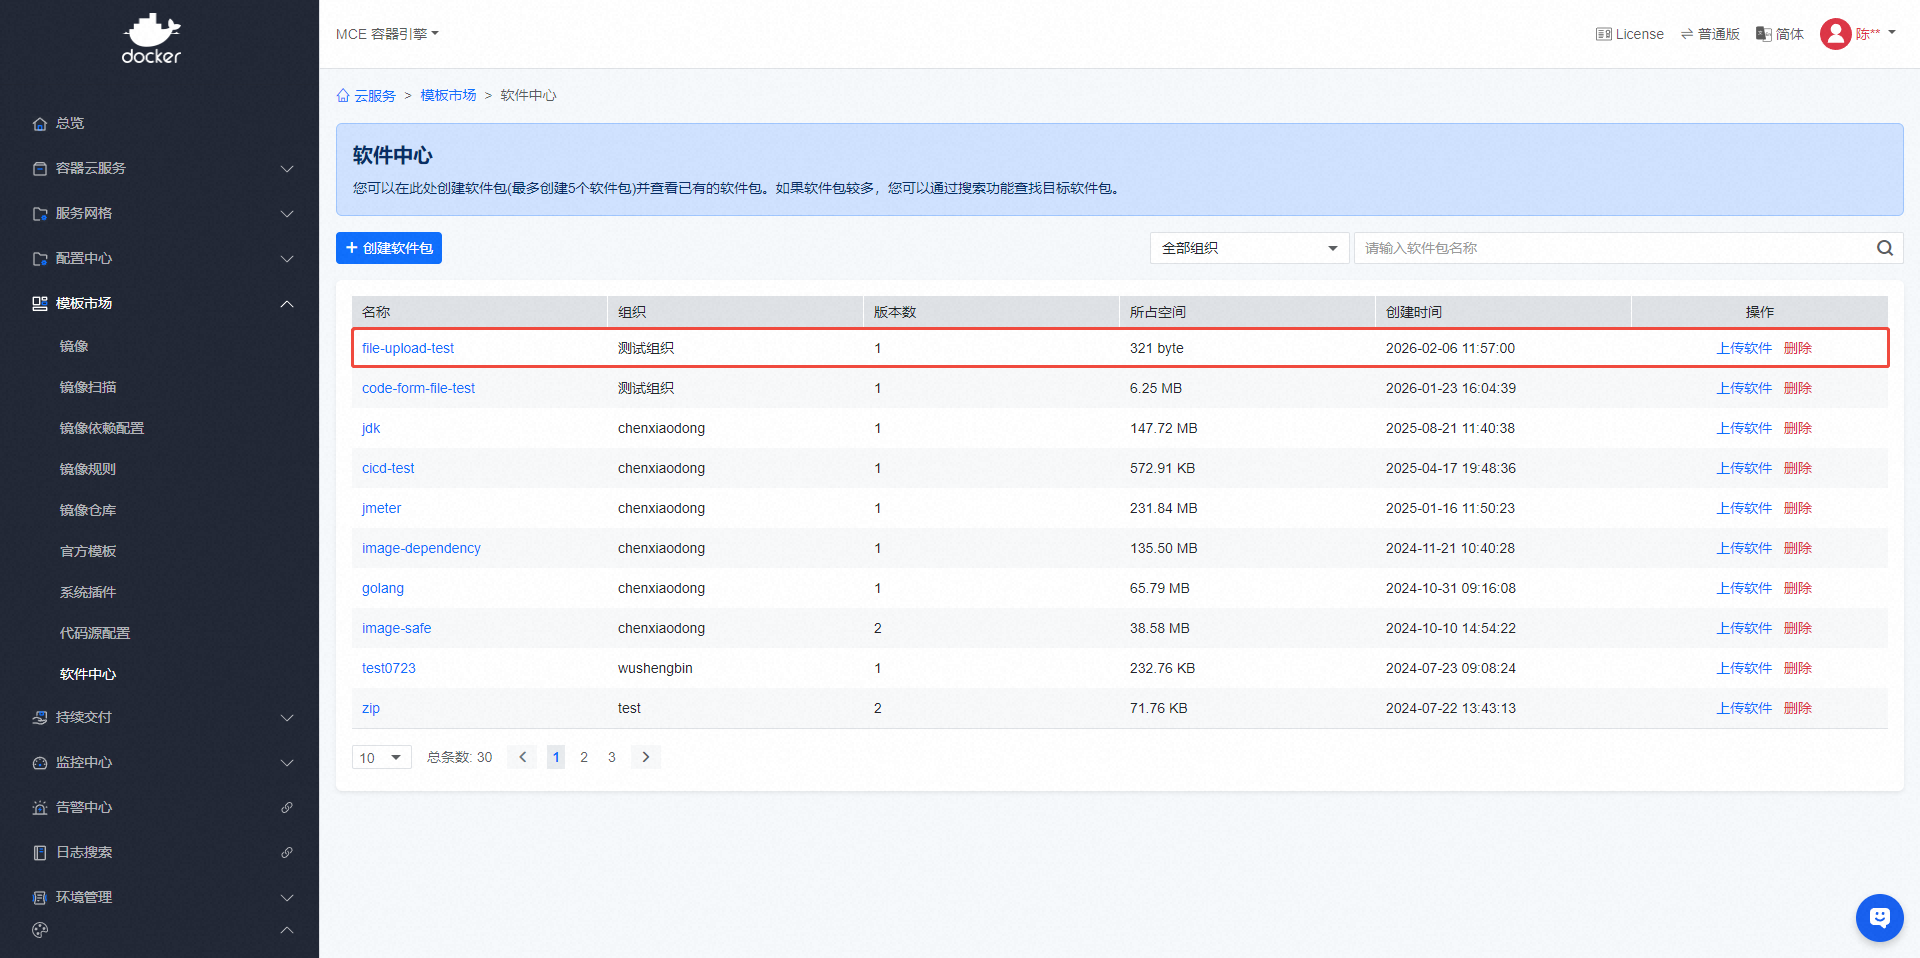
Task: Click the theme palette icon in sidebar
Action: pyautogui.click(x=40, y=930)
